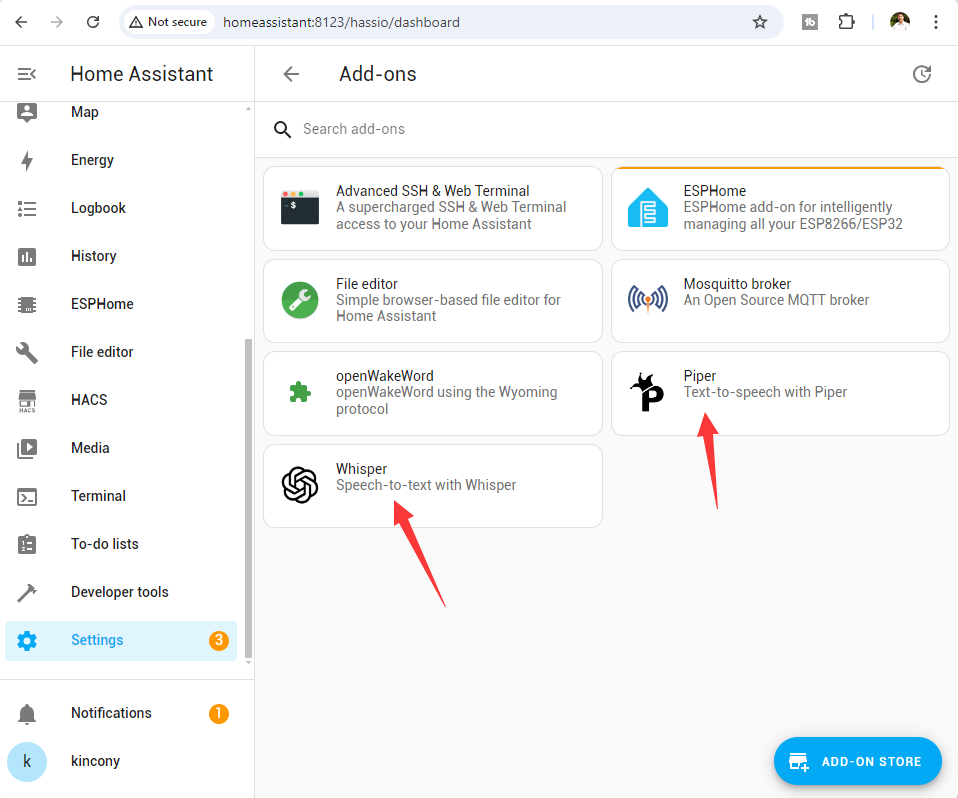958x798 pixels.
Task: Open the Mosquitto broker add-on icon
Action: [647, 300]
